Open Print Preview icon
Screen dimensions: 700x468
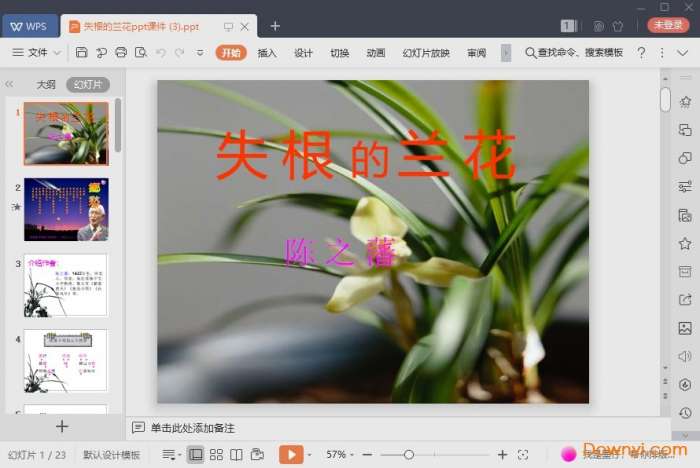141,53
